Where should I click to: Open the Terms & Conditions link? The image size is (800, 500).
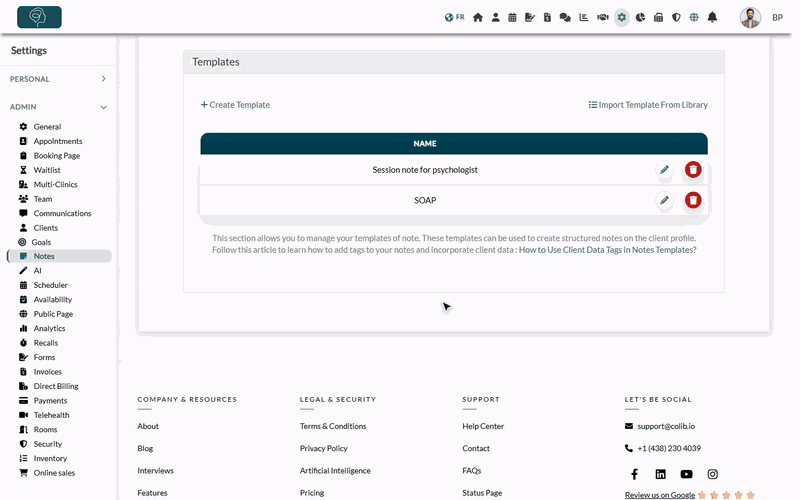(x=333, y=426)
